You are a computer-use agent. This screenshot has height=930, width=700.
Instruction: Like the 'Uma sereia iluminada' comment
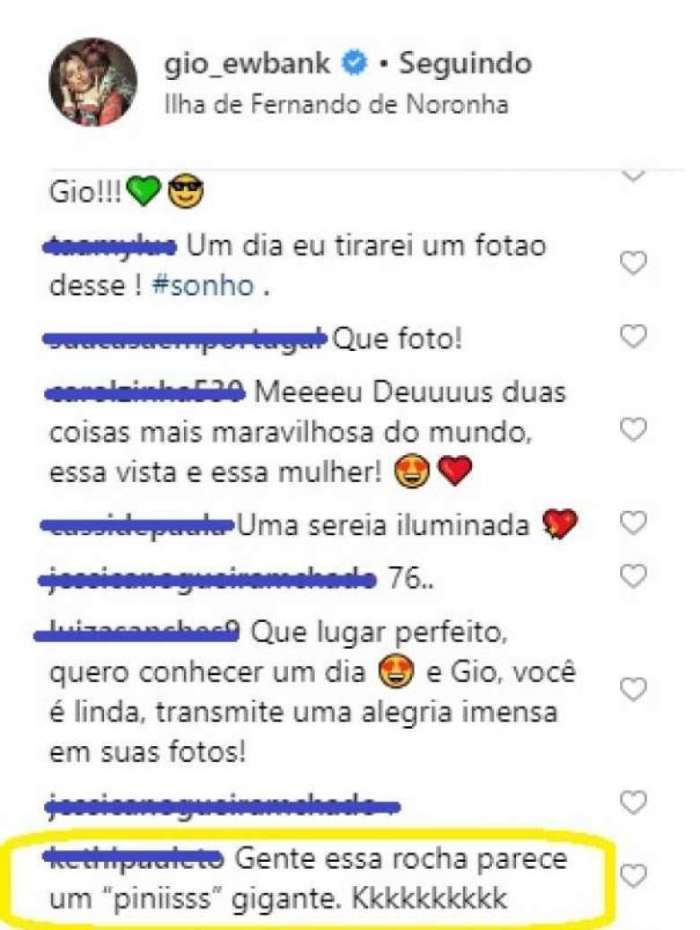click(x=633, y=523)
